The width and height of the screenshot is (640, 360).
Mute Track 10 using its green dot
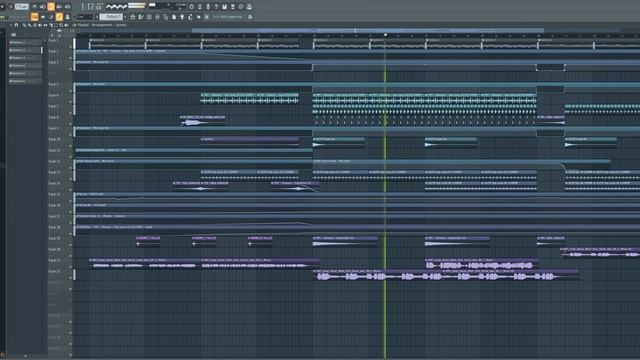[x=71, y=146]
